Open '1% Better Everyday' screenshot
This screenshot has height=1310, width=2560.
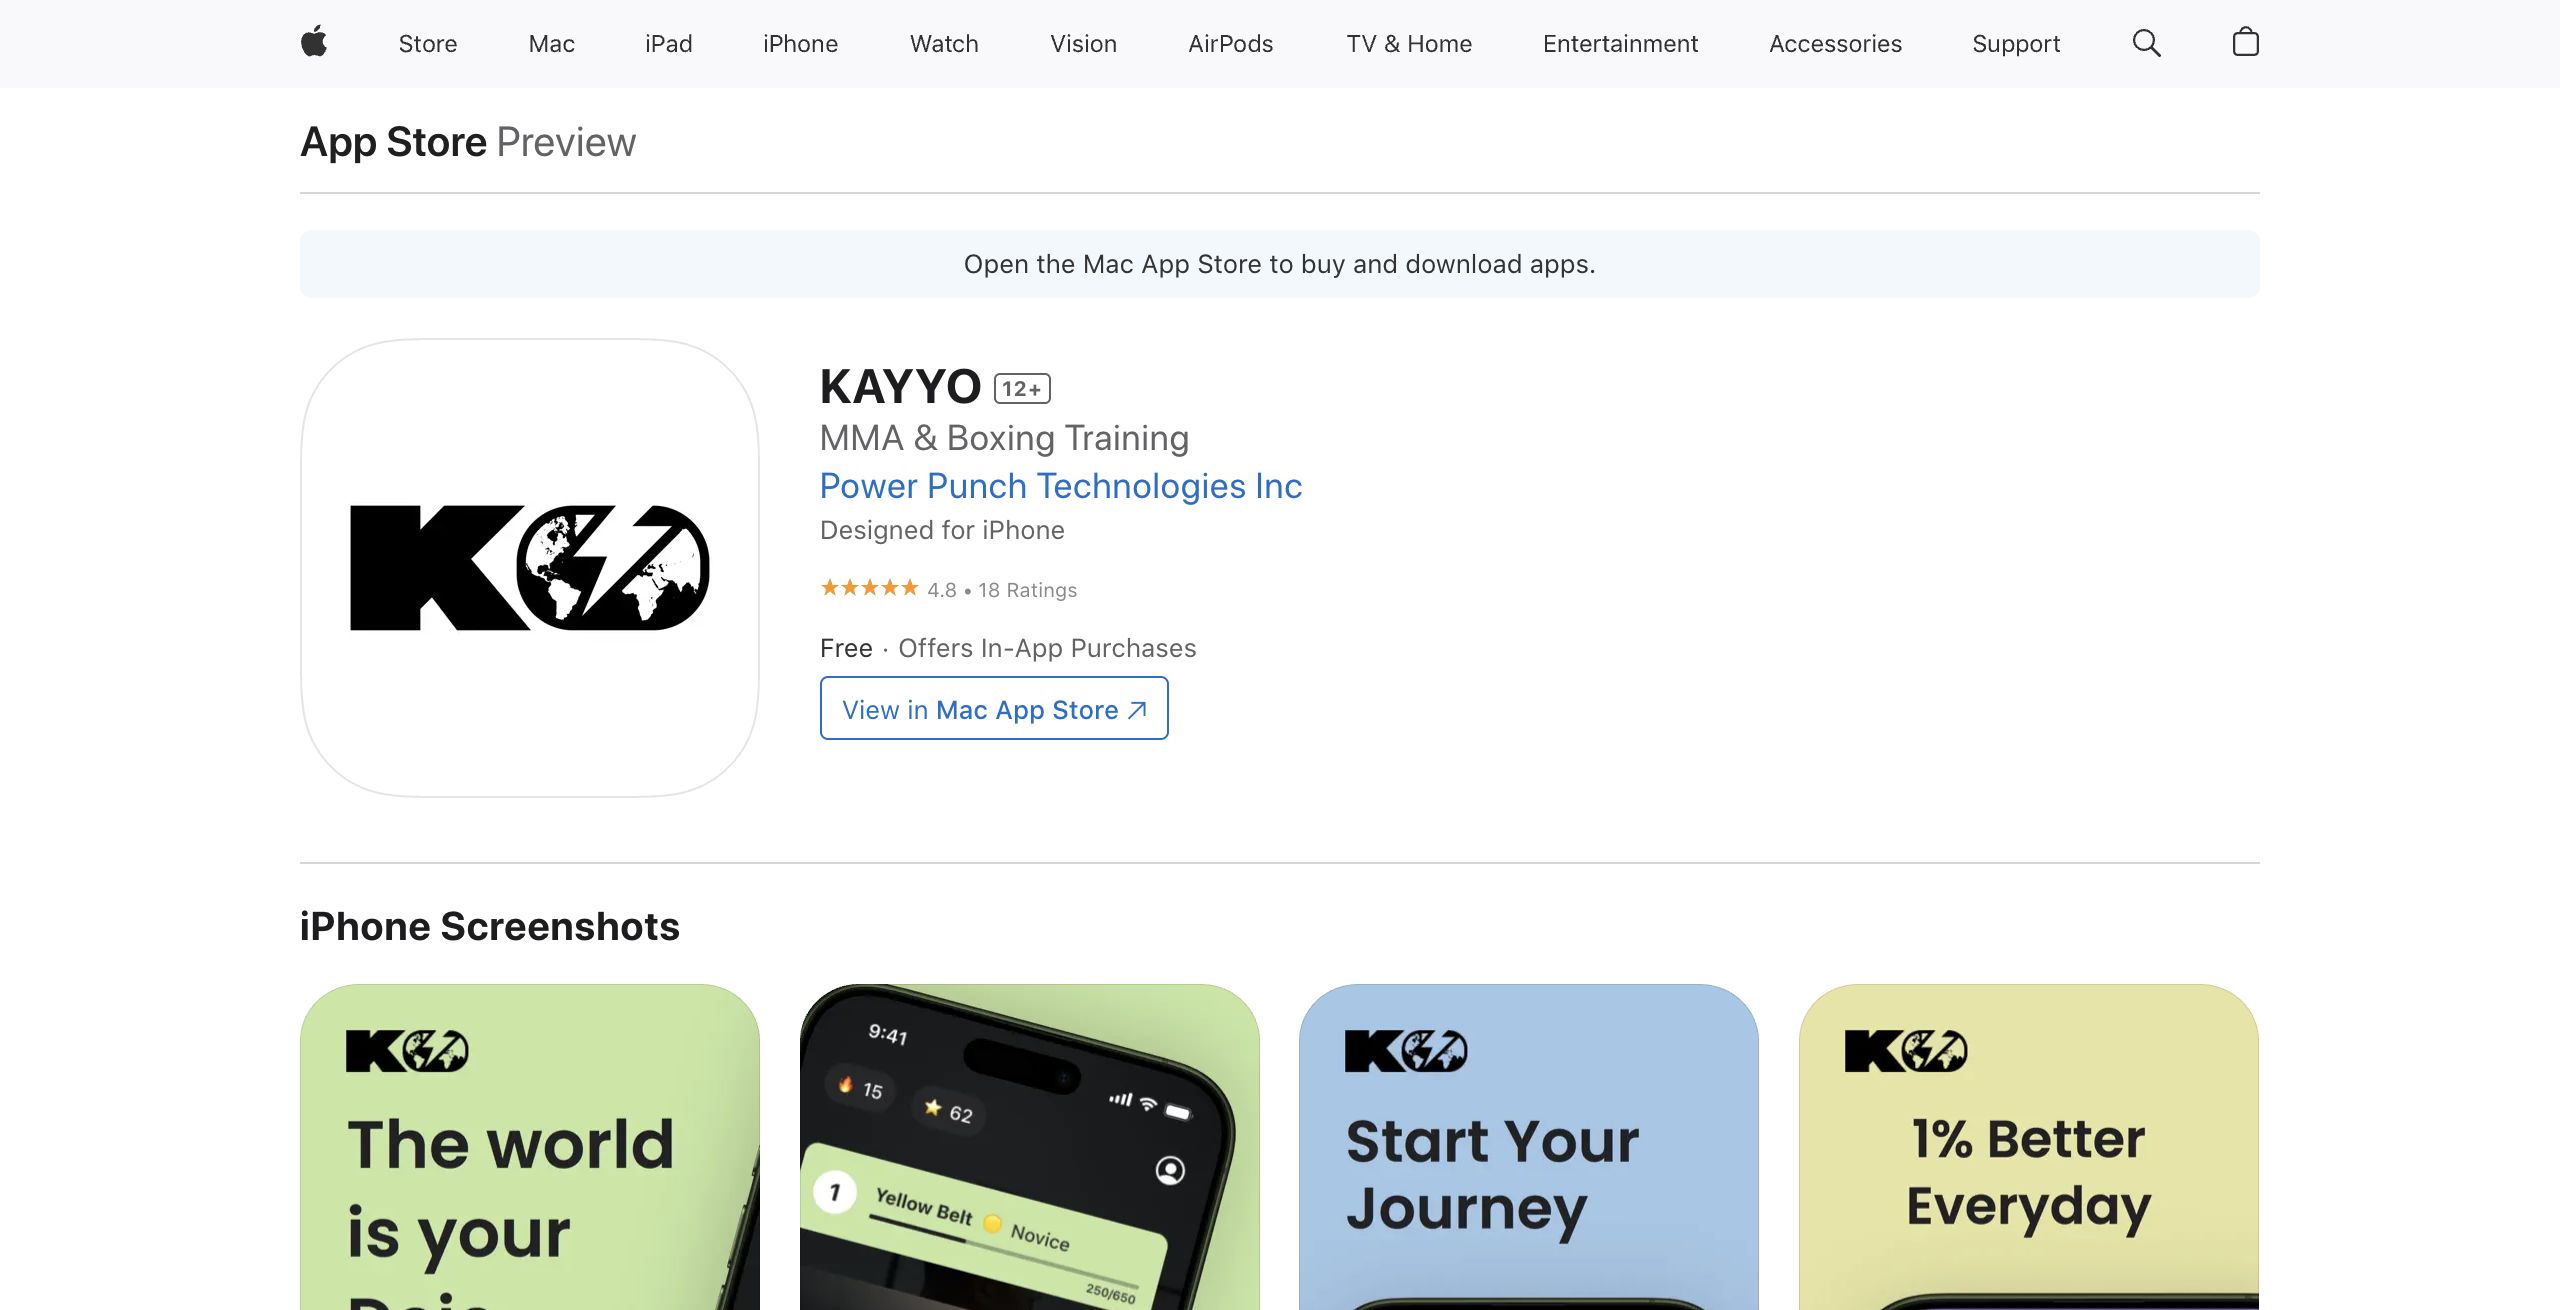tap(2029, 1147)
